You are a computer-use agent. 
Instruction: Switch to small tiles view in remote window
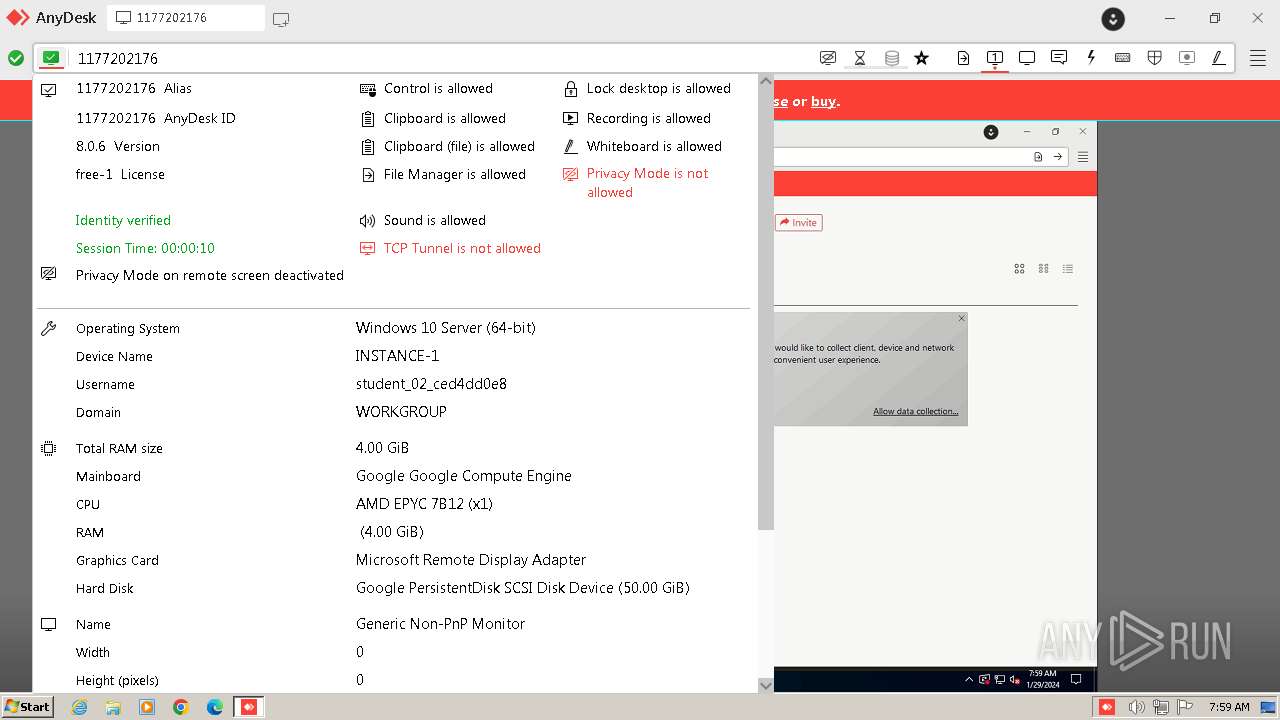[x=1043, y=268]
